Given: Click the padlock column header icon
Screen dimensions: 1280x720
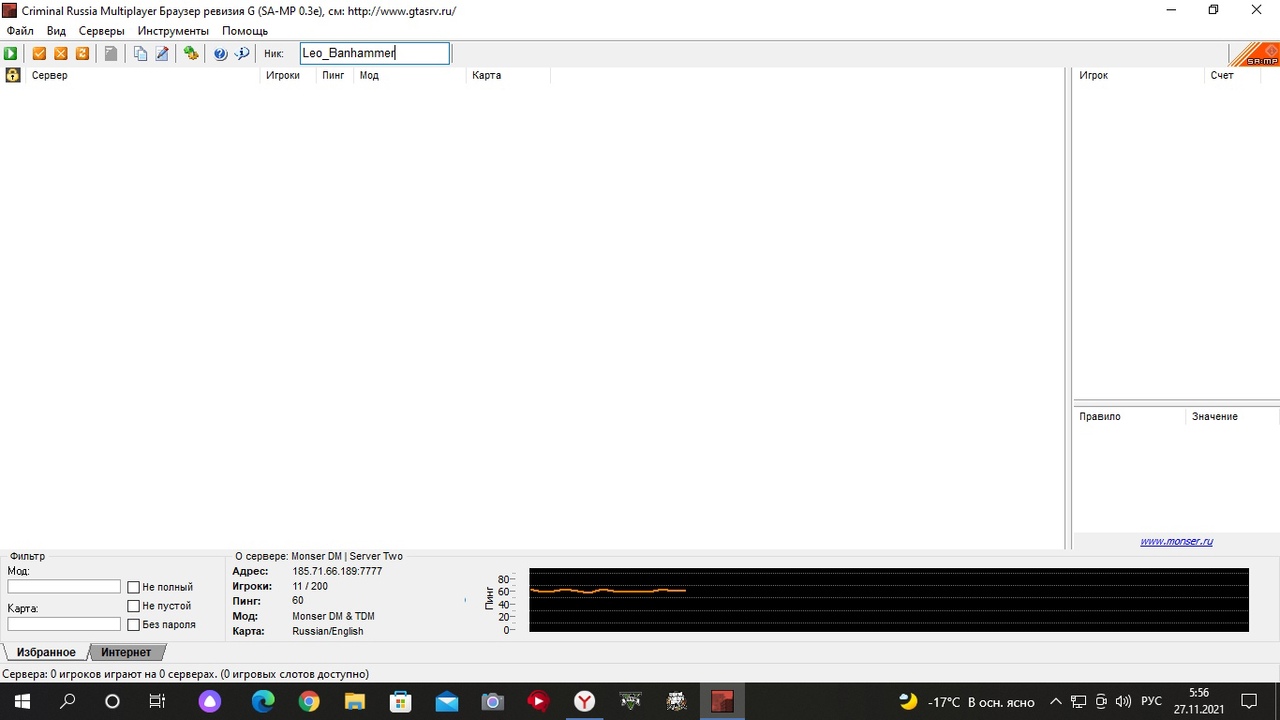Looking at the screenshot, I should (13, 75).
